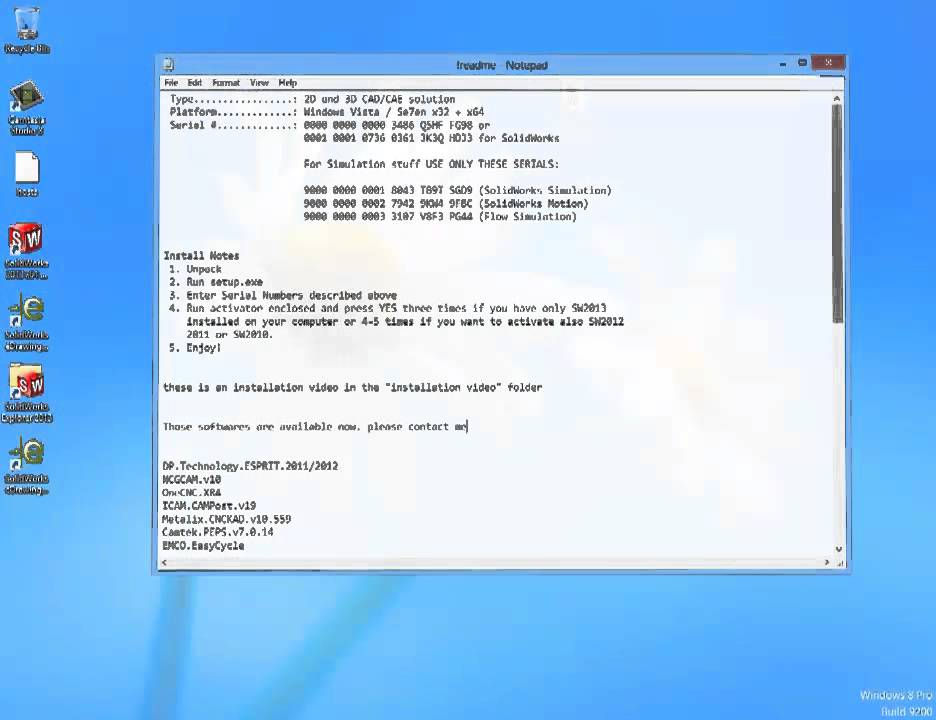936x720 pixels.
Task: Select the first SolidWorks eDrawings desktop icon
Action: pyautogui.click(x=26, y=322)
